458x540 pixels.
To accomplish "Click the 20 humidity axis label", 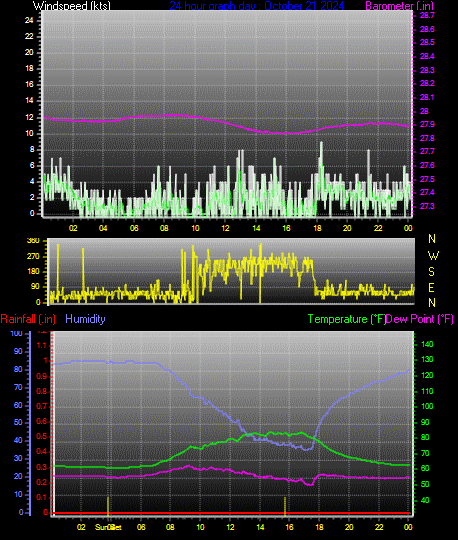I will click(18, 476).
